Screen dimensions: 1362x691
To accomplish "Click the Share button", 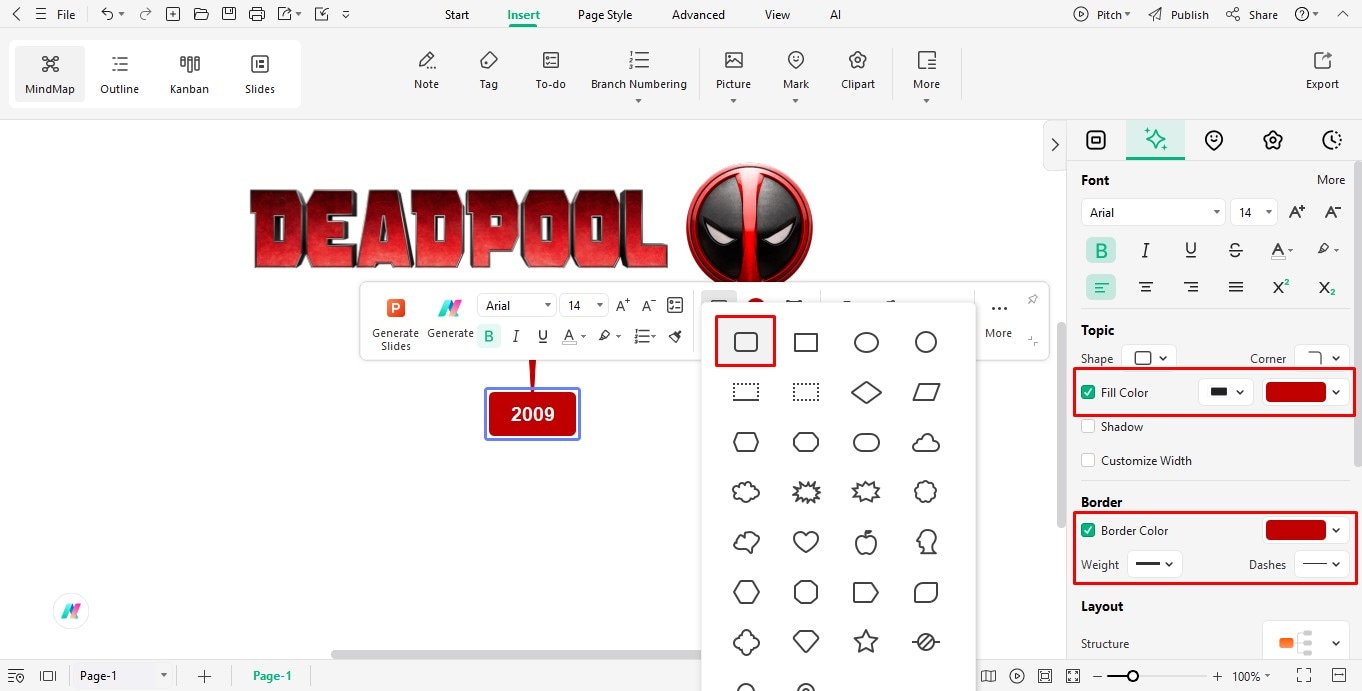I will [1252, 15].
